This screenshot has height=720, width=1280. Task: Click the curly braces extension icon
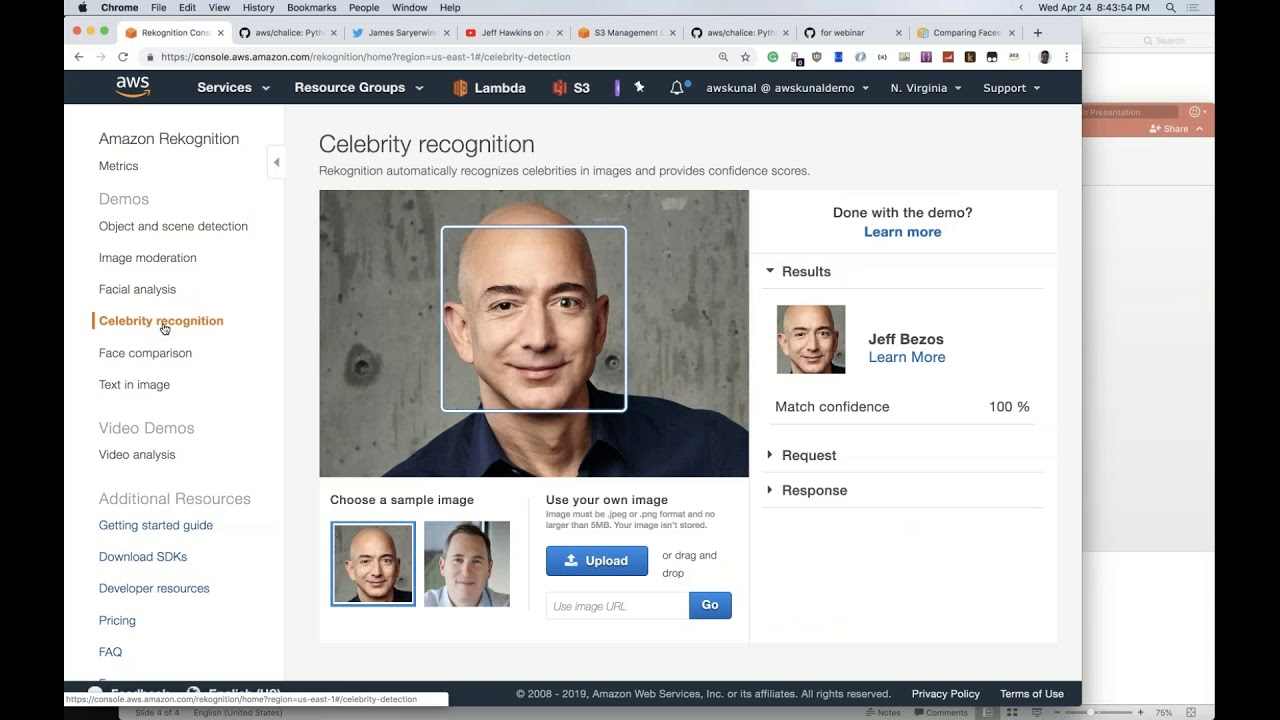pos(882,57)
